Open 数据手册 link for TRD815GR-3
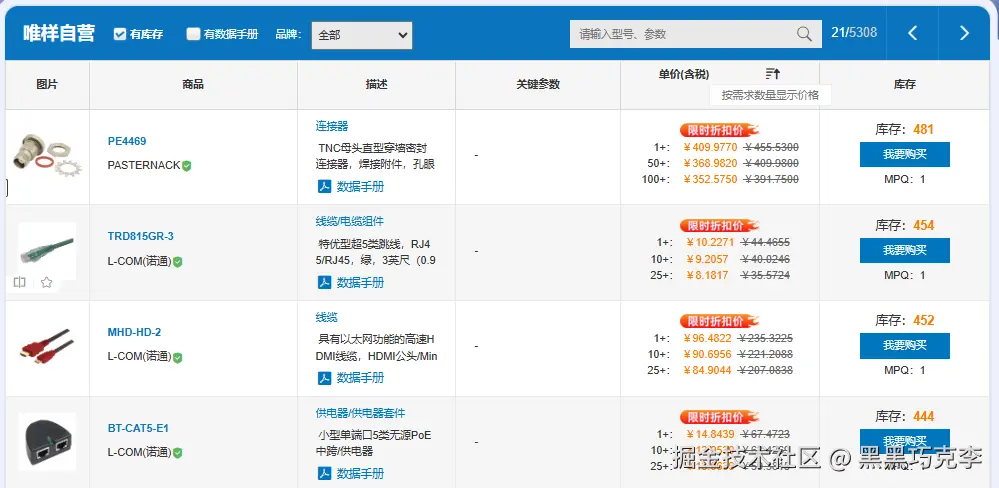 click(361, 282)
